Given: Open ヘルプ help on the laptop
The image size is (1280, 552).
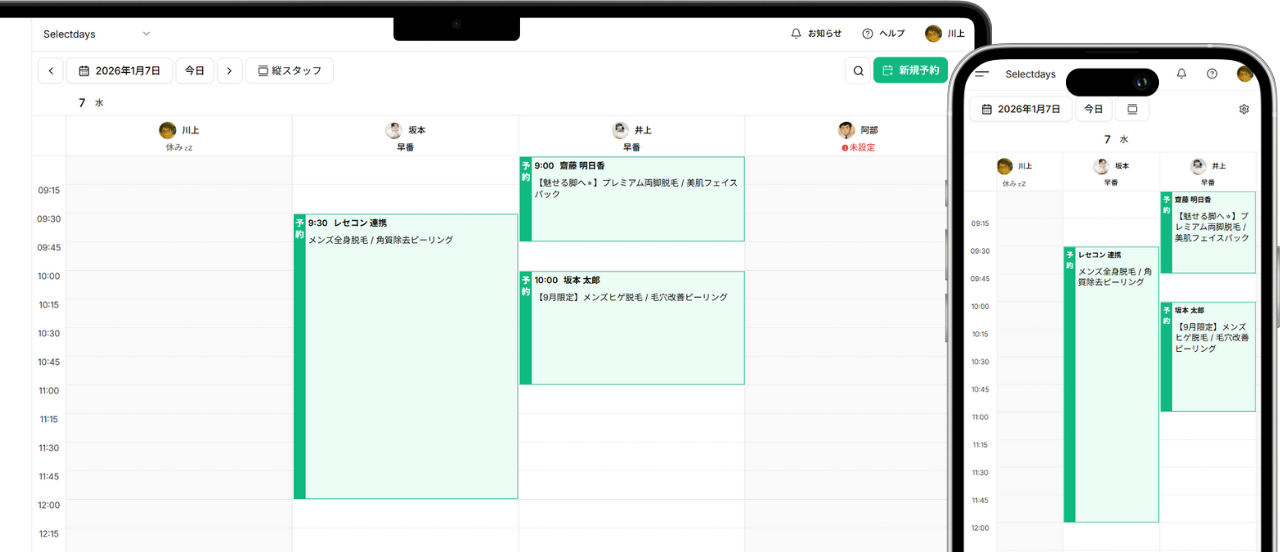Looking at the screenshot, I should pos(883,34).
